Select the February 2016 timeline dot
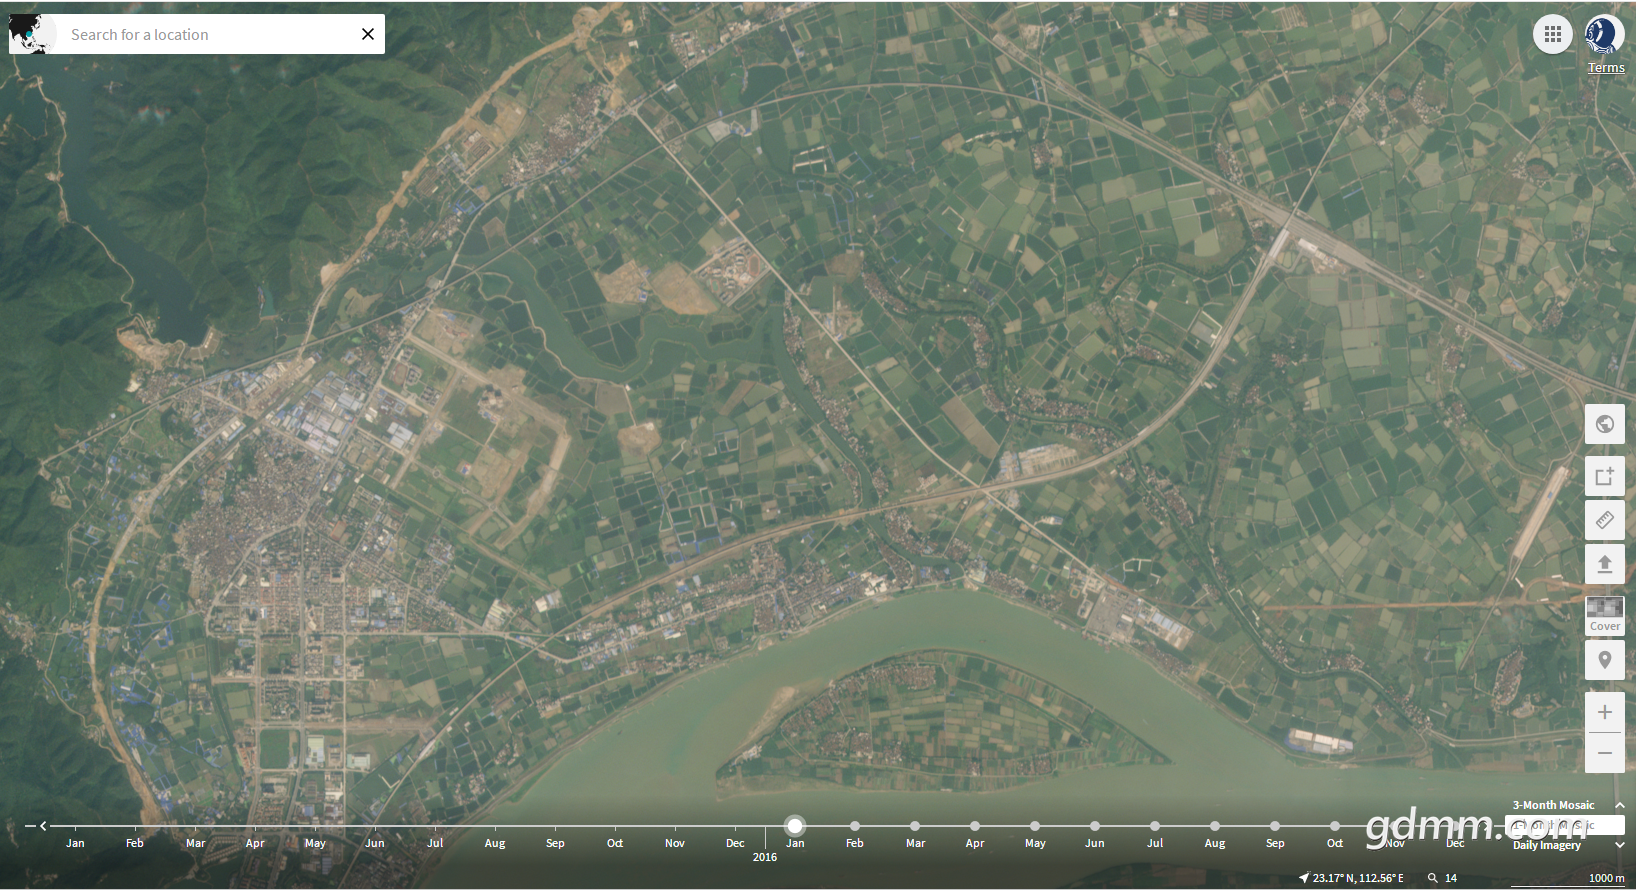1636x890 pixels. click(855, 826)
